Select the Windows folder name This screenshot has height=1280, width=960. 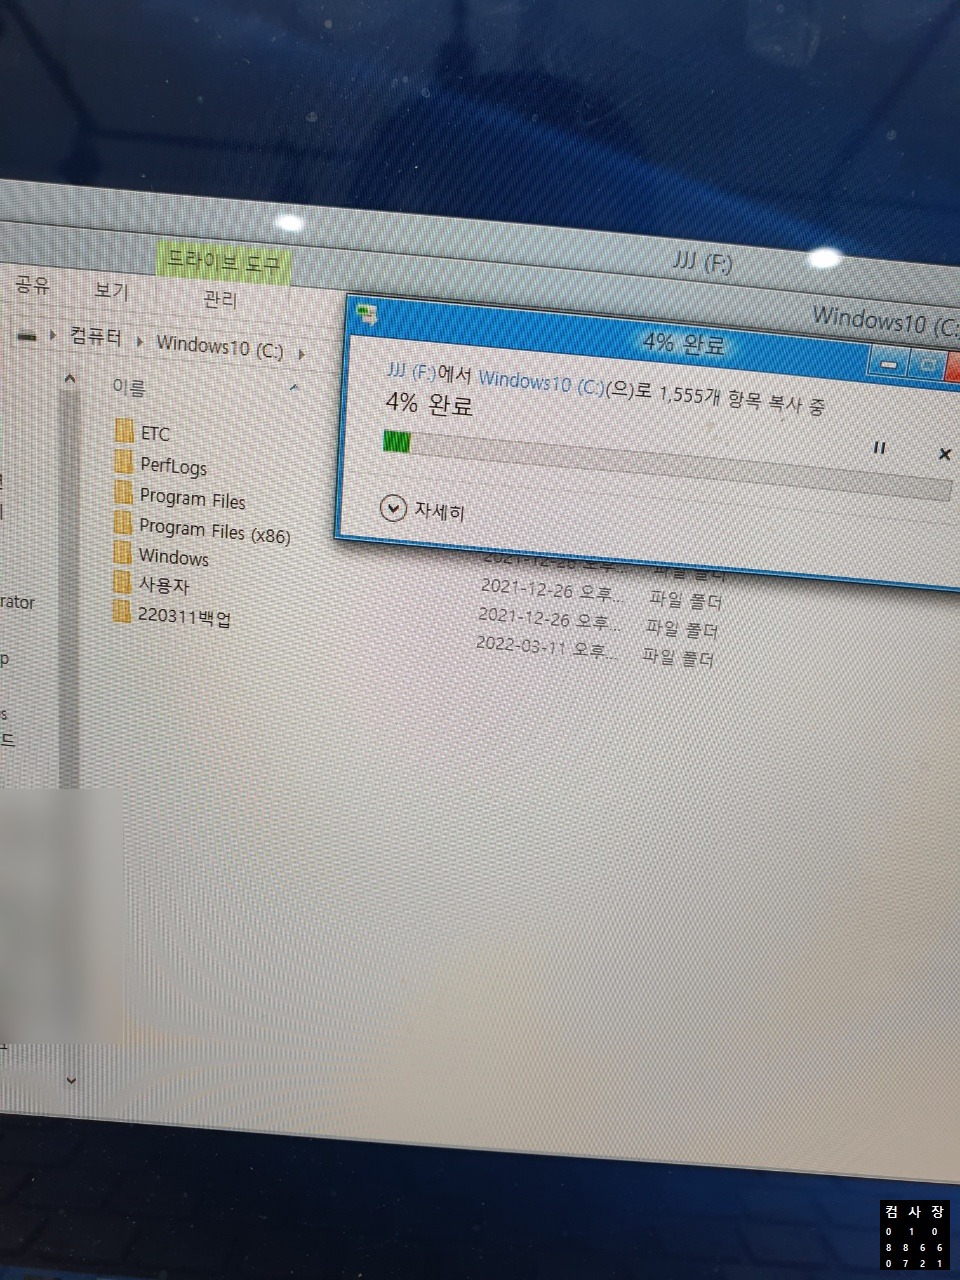click(174, 557)
